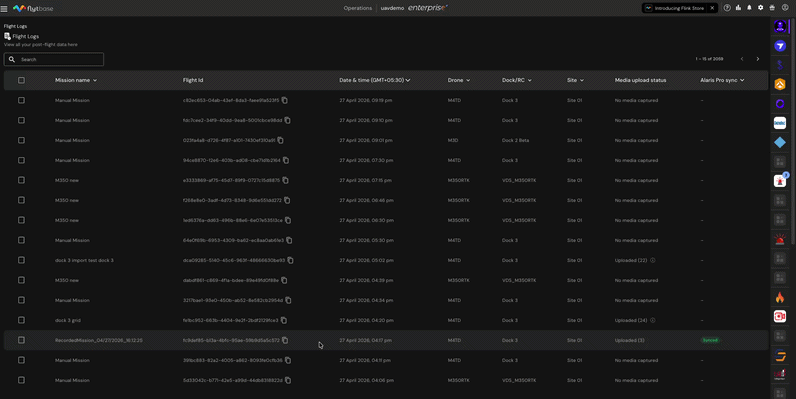Image resolution: width=796 pixels, height=399 pixels.
Task: Open the purple ring app in sidebar
Action: pyautogui.click(x=780, y=104)
